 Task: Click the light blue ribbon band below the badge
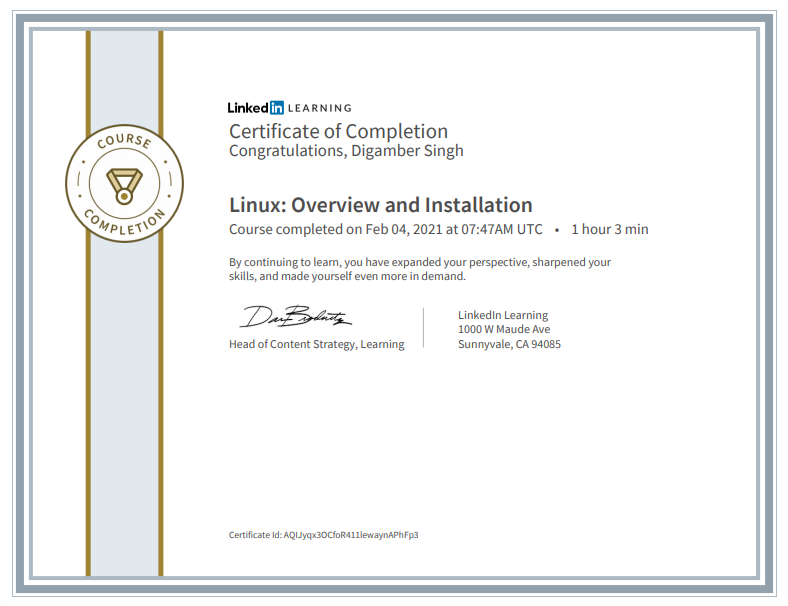(x=125, y=400)
